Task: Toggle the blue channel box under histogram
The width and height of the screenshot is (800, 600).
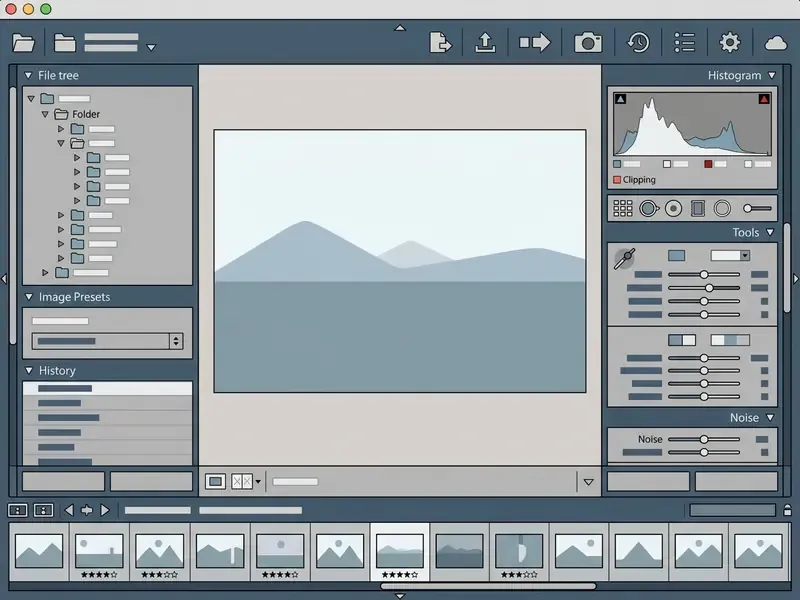Action: tap(617, 164)
